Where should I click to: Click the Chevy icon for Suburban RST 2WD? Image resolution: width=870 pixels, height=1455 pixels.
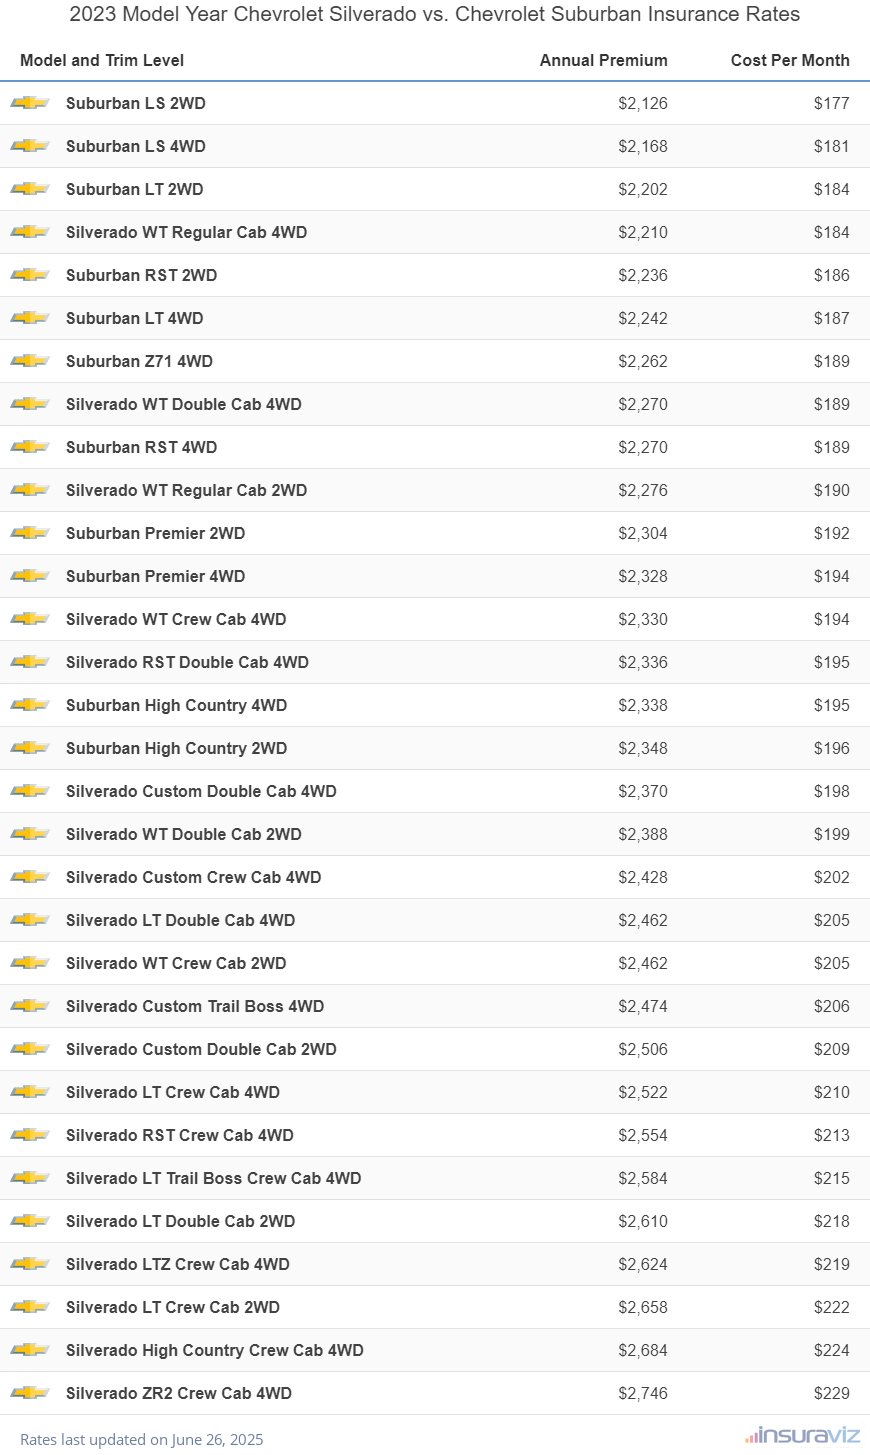(30, 275)
